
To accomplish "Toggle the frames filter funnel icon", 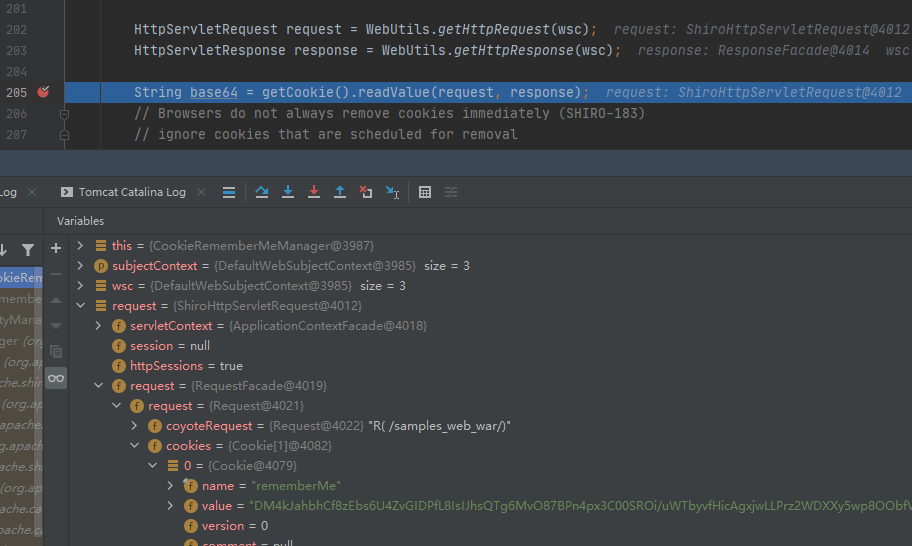I will [27, 249].
